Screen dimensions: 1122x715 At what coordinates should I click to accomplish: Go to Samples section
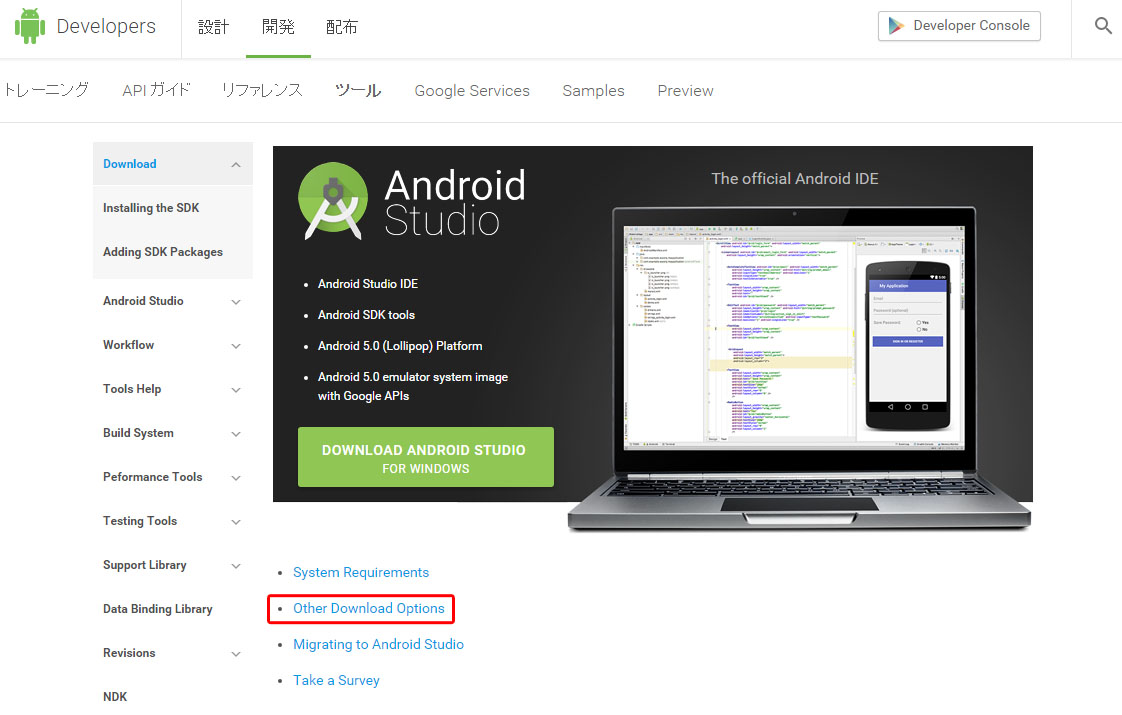click(x=593, y=91)
